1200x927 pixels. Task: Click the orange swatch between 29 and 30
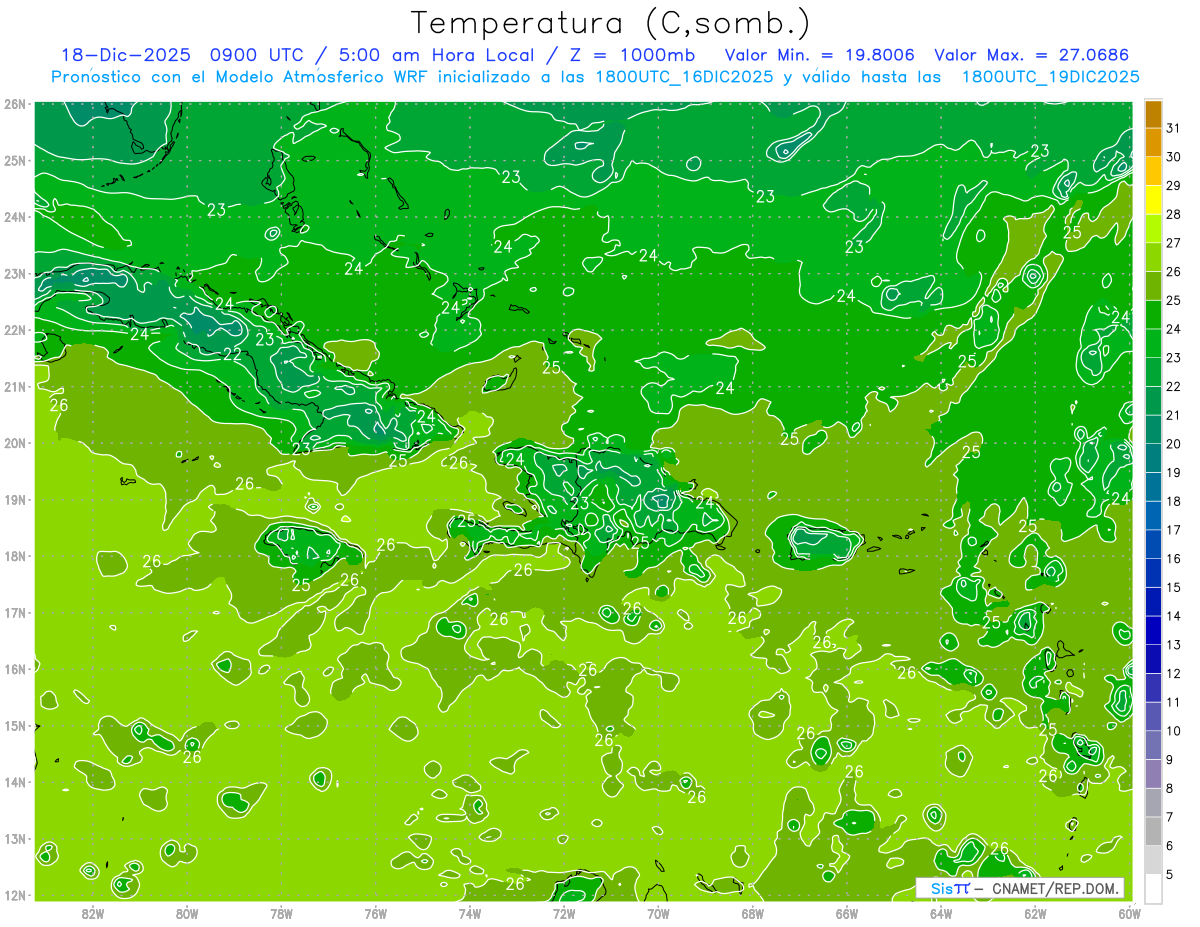click(x=1153, y=171)
